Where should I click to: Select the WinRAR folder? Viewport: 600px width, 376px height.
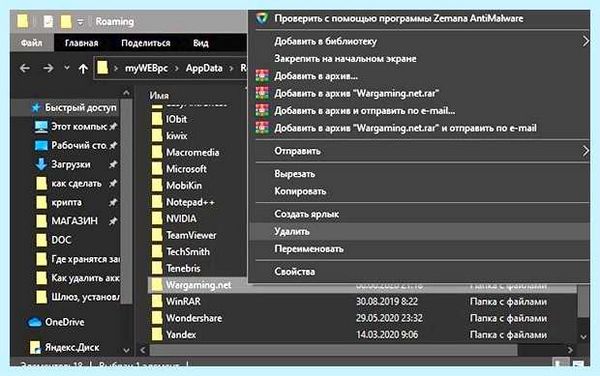[x=183, y=301]
